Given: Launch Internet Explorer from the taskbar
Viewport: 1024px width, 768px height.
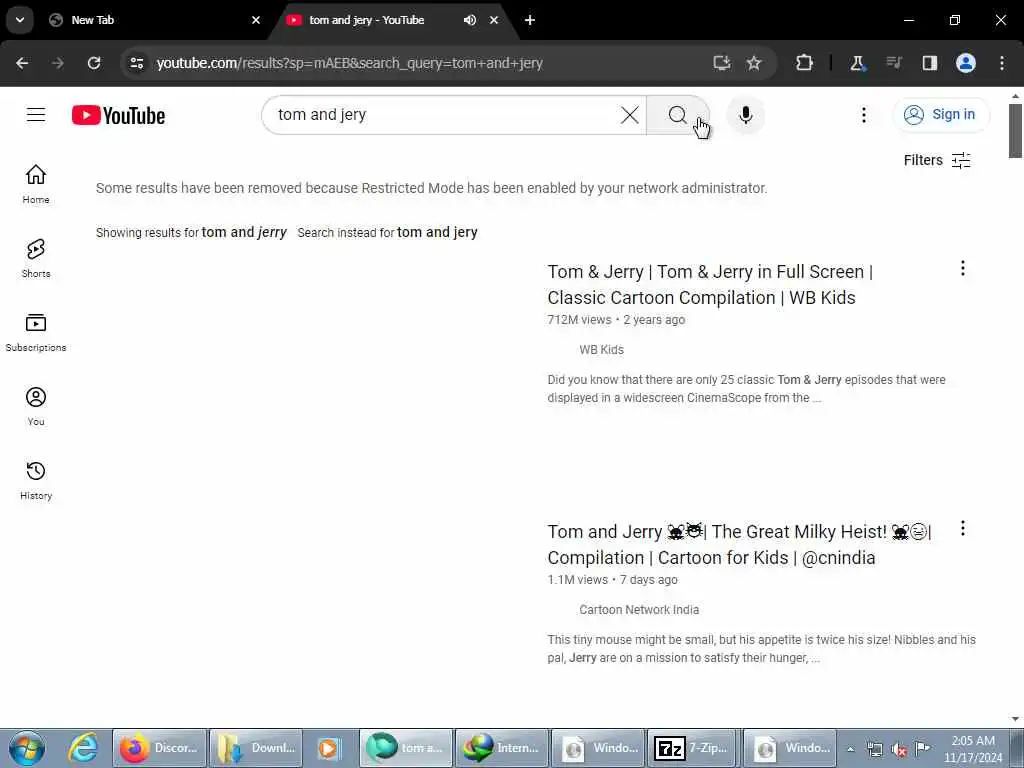Looking at the screenshot, I should tap(83, 748).
